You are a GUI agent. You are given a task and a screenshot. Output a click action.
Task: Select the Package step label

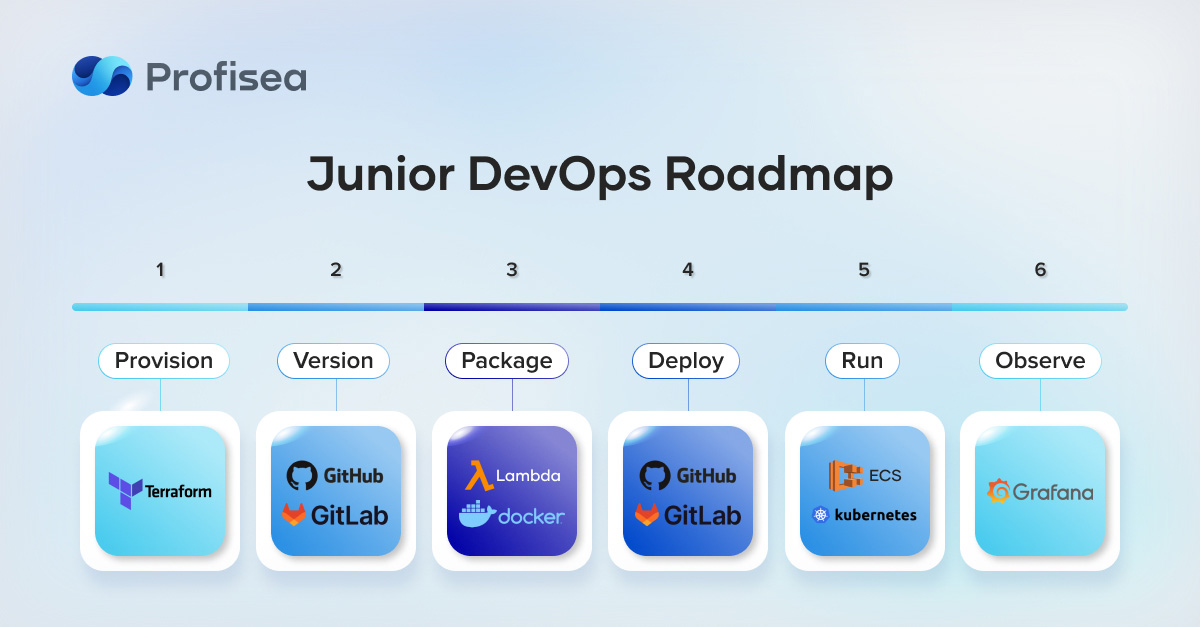(x=507, y=361)
